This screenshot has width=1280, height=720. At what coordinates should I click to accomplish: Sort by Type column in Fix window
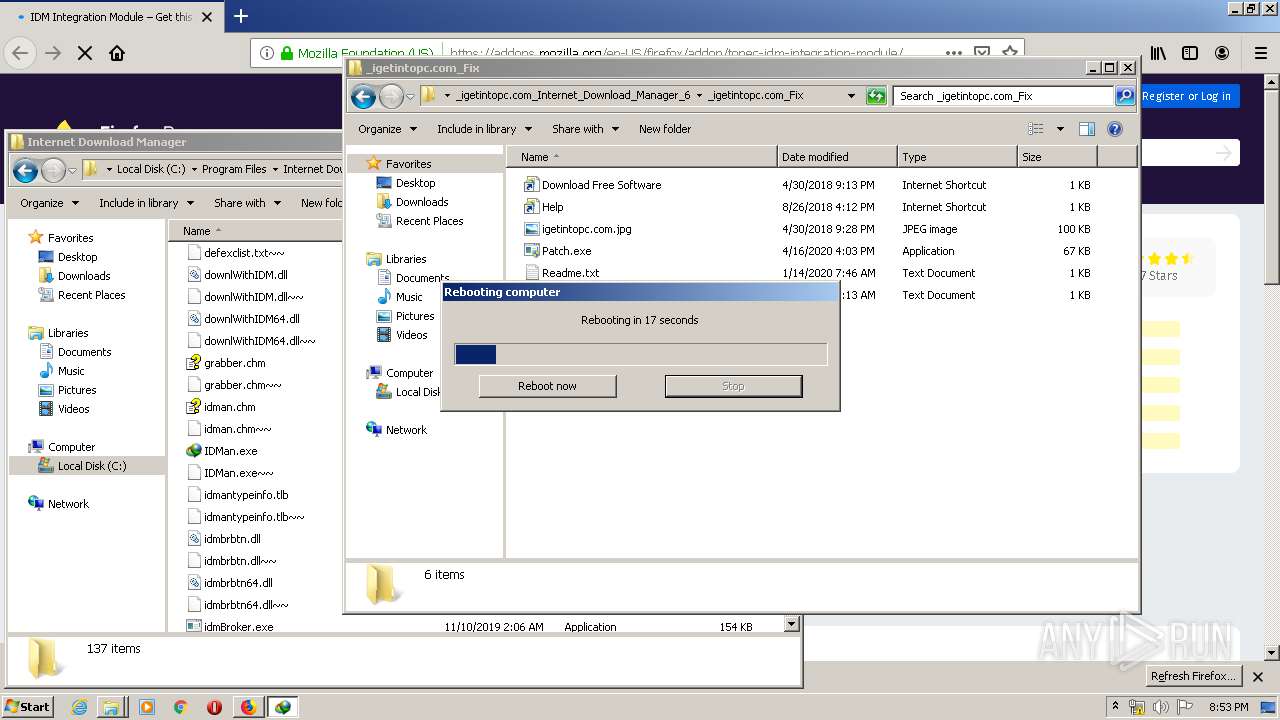click(x=956, y=157)
